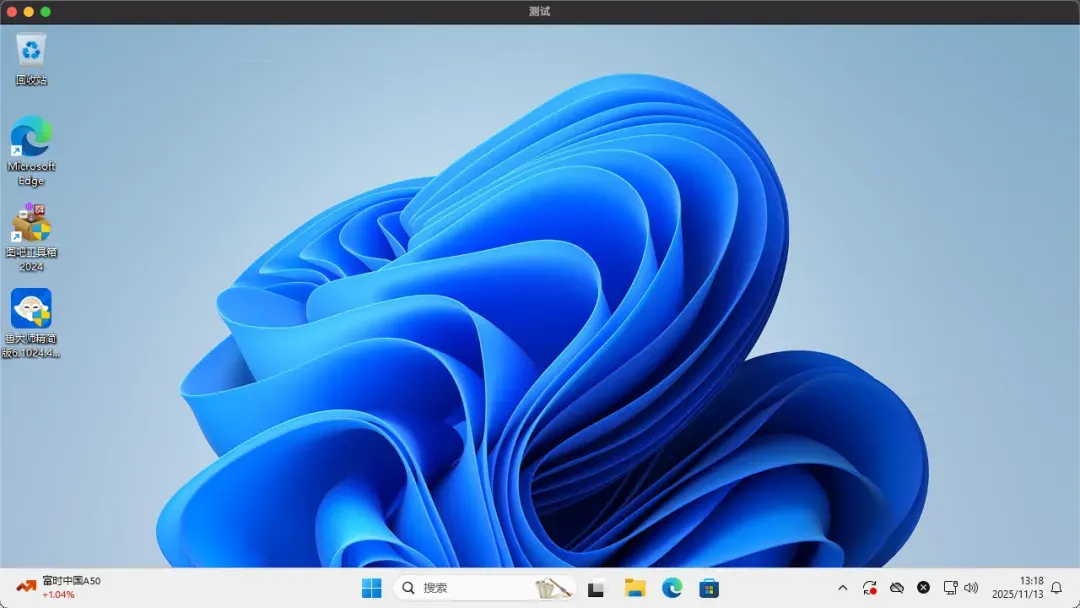This screenshot has height=608, width=1080.
Task: Open Microsoft Edge from the taskbar
Action: tap(672, 588)
